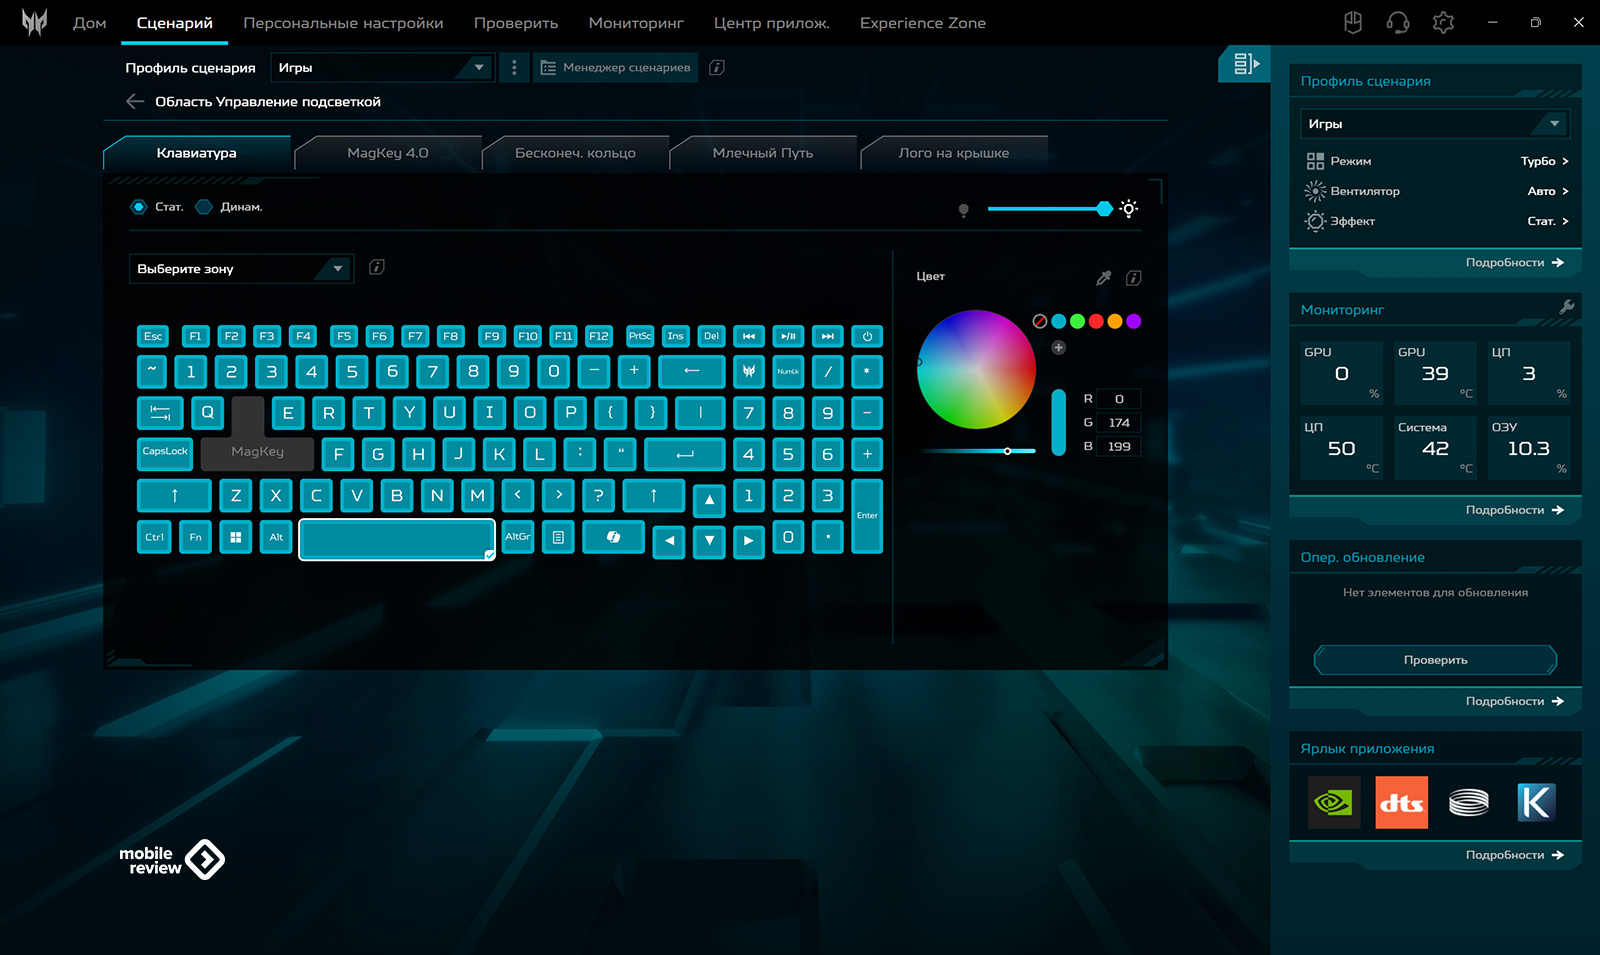The width and height of the screenshot is (1600, 955).
Task: Click the add custom color plus icon
Action: point(1058,348)
